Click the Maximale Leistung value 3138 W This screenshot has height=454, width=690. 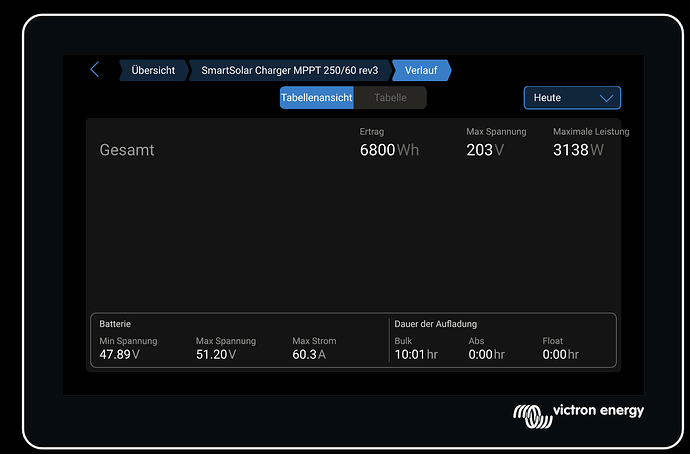(578, 150)
